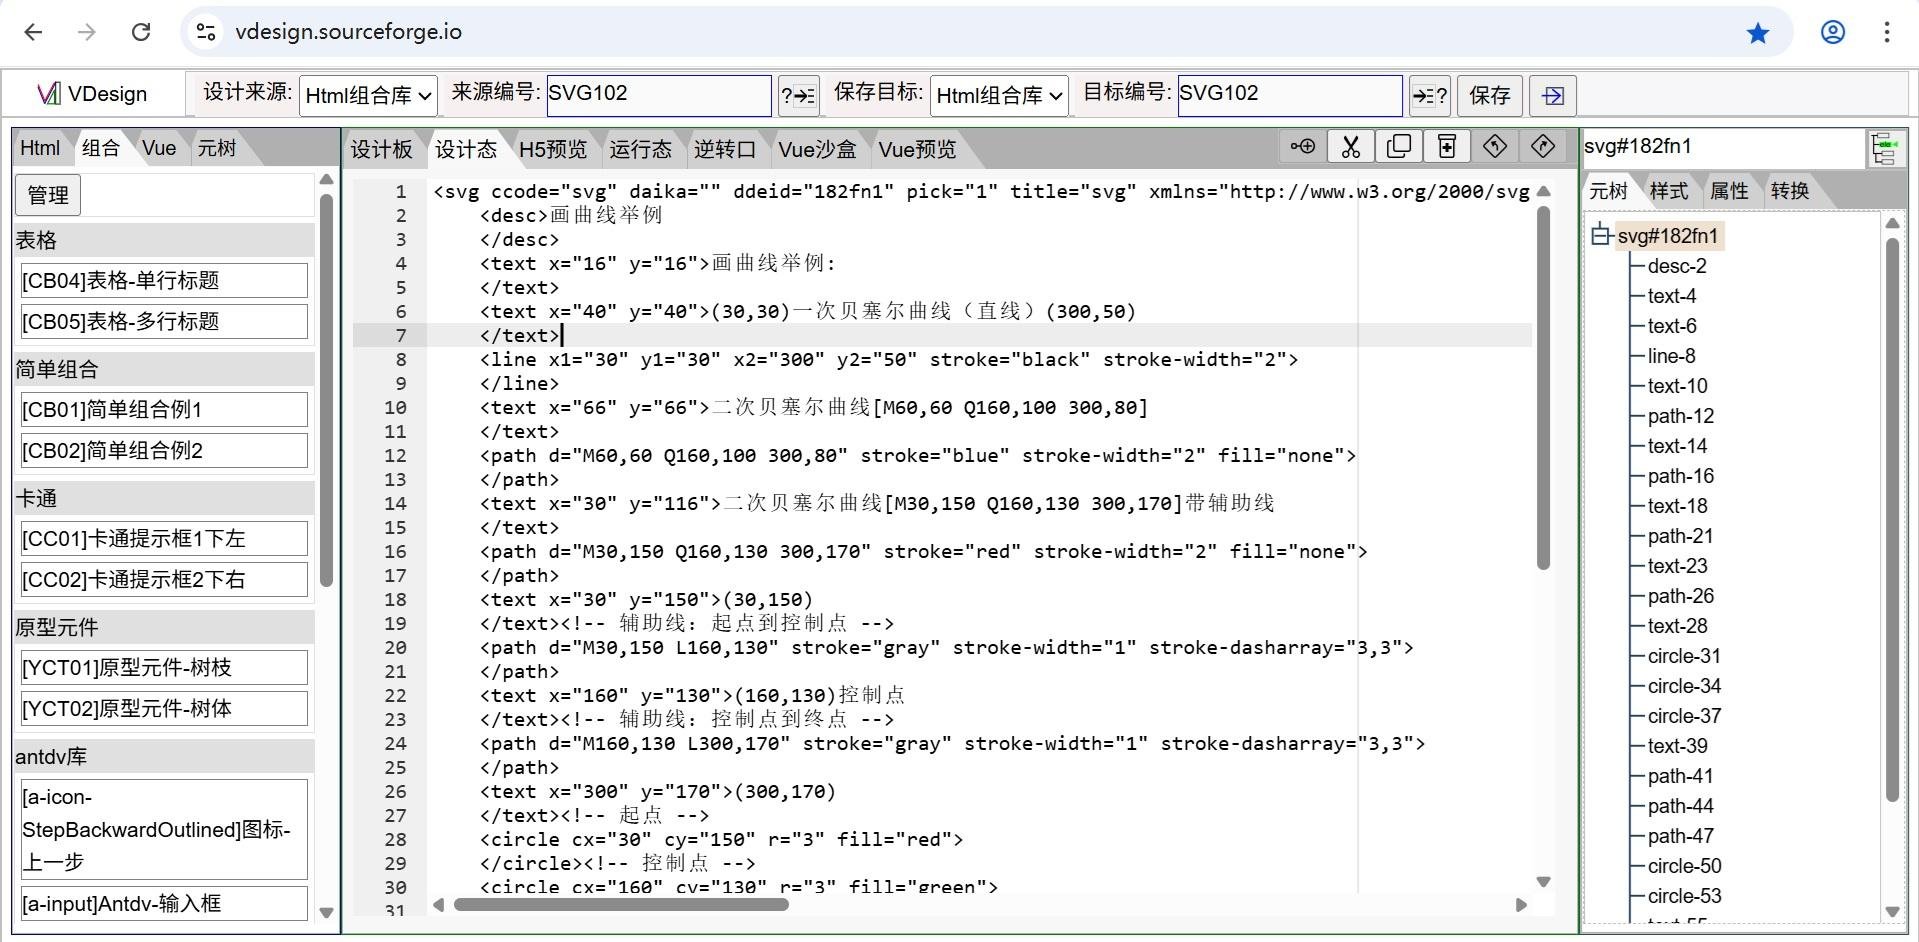The width and height of the screenshot is (1919, 942).
Task: Click the 来源编号 input field
Action: pyautogui.click(x=658, y=95)
